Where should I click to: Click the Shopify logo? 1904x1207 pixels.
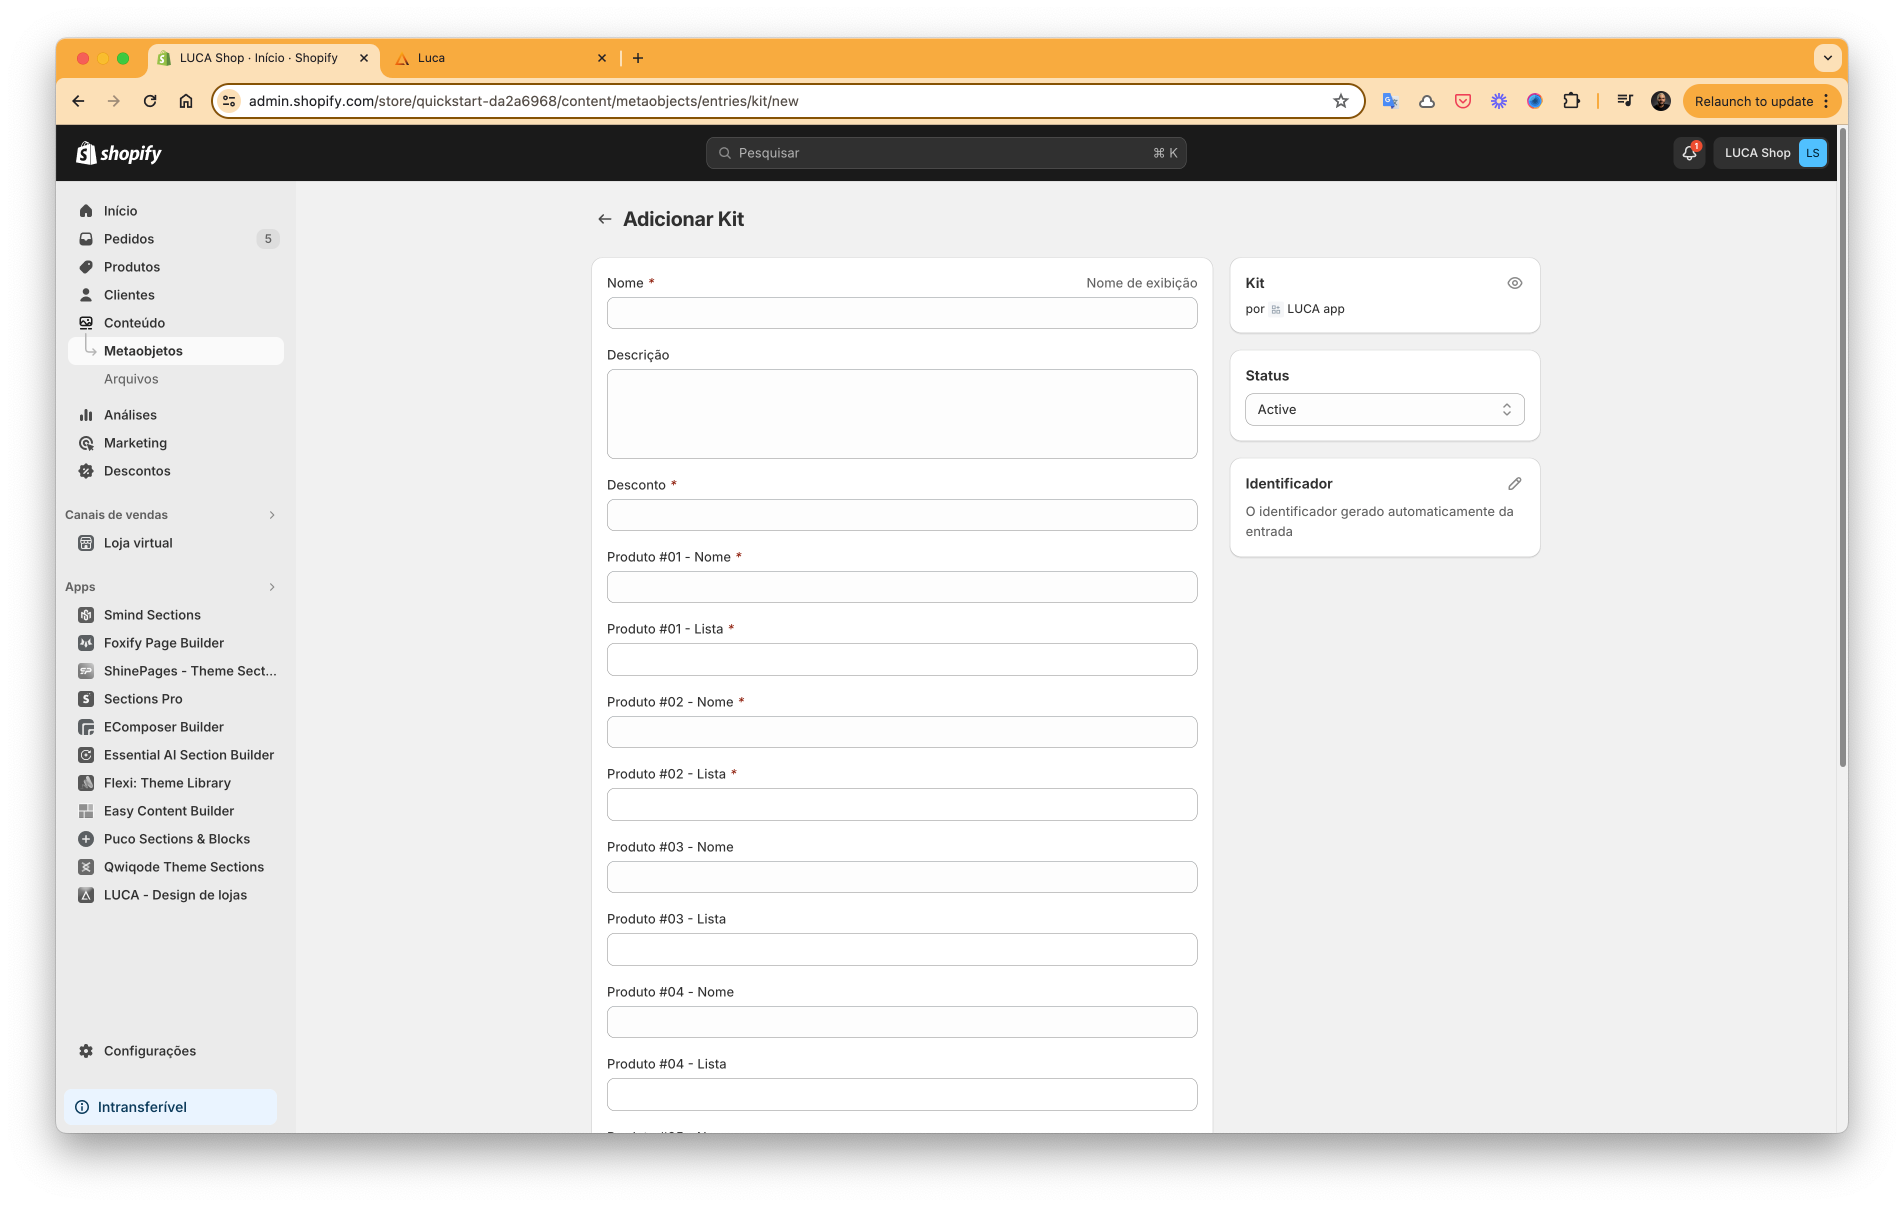pyautogui.click(x=119, y=153)
